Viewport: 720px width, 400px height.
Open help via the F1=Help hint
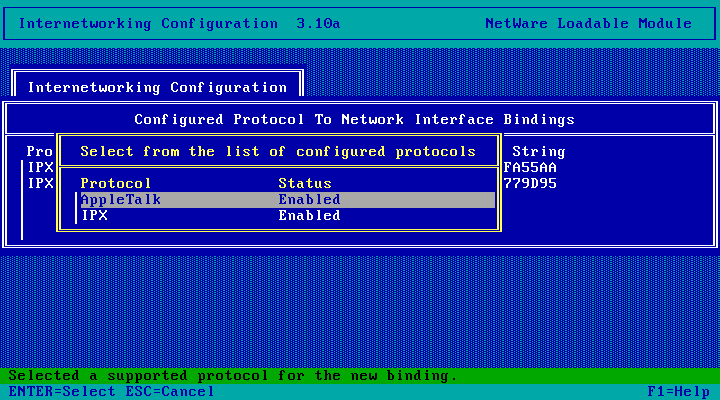(679, 392)
